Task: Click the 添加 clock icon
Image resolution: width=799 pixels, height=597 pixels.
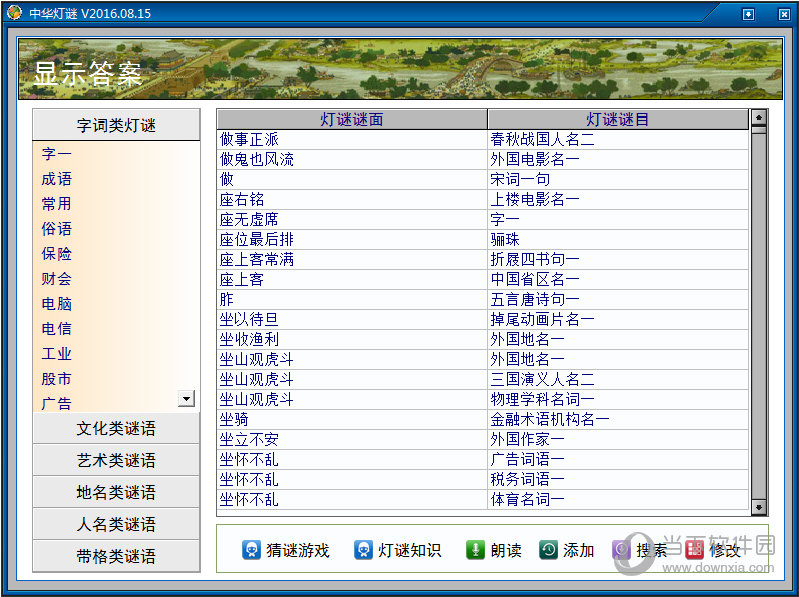Action: [548, 550]
